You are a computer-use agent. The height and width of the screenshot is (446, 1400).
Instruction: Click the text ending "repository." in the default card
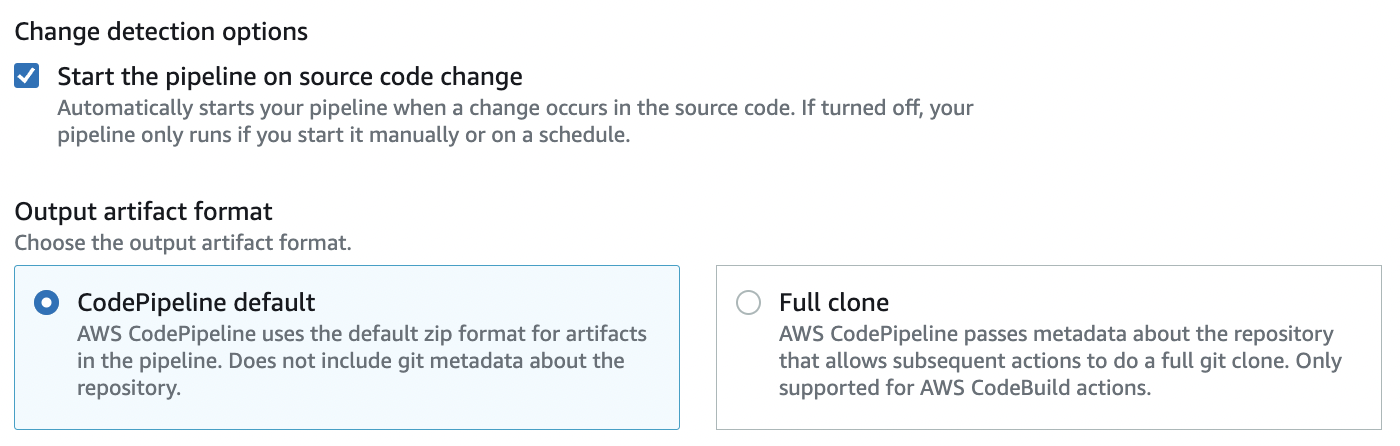[129, 389]
